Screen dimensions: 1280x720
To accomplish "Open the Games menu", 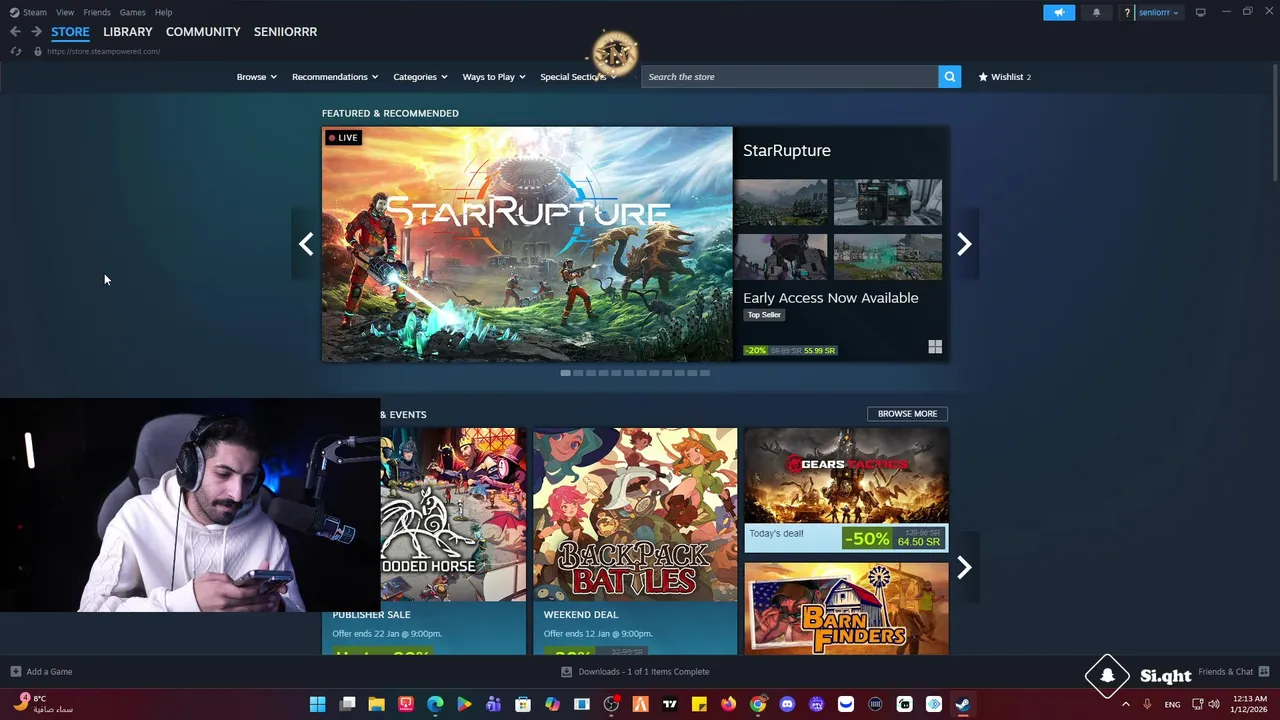I will 132,12.
